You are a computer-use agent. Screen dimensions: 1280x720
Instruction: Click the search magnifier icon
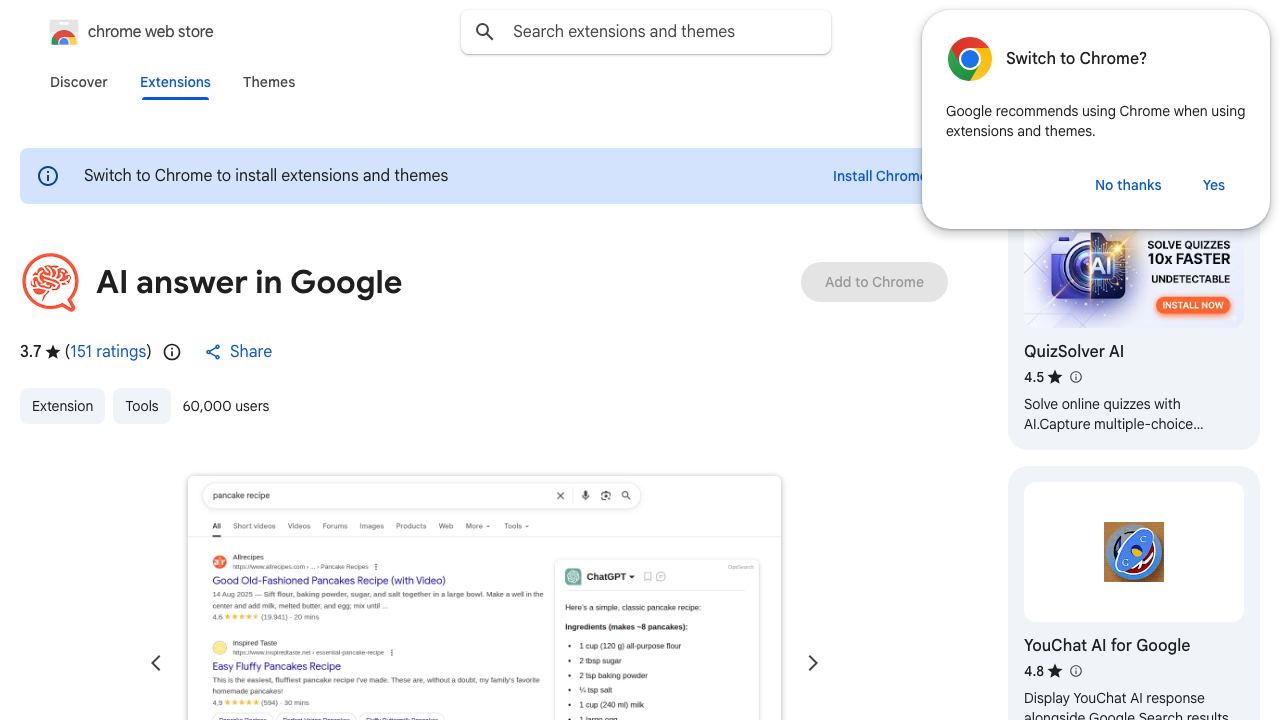485,32
